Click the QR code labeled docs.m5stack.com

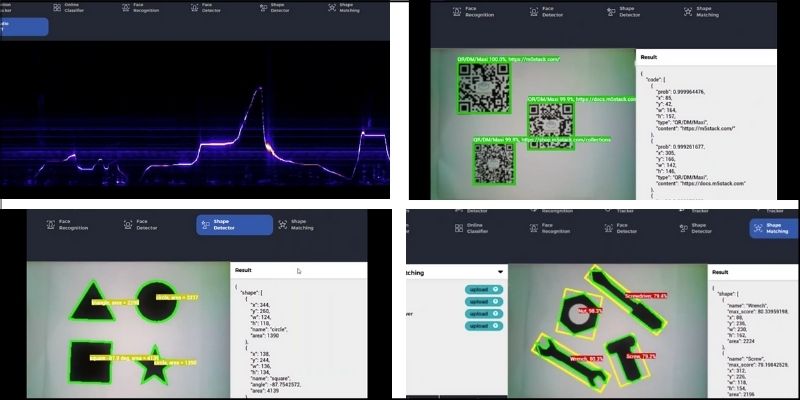(x=551, y=126)
